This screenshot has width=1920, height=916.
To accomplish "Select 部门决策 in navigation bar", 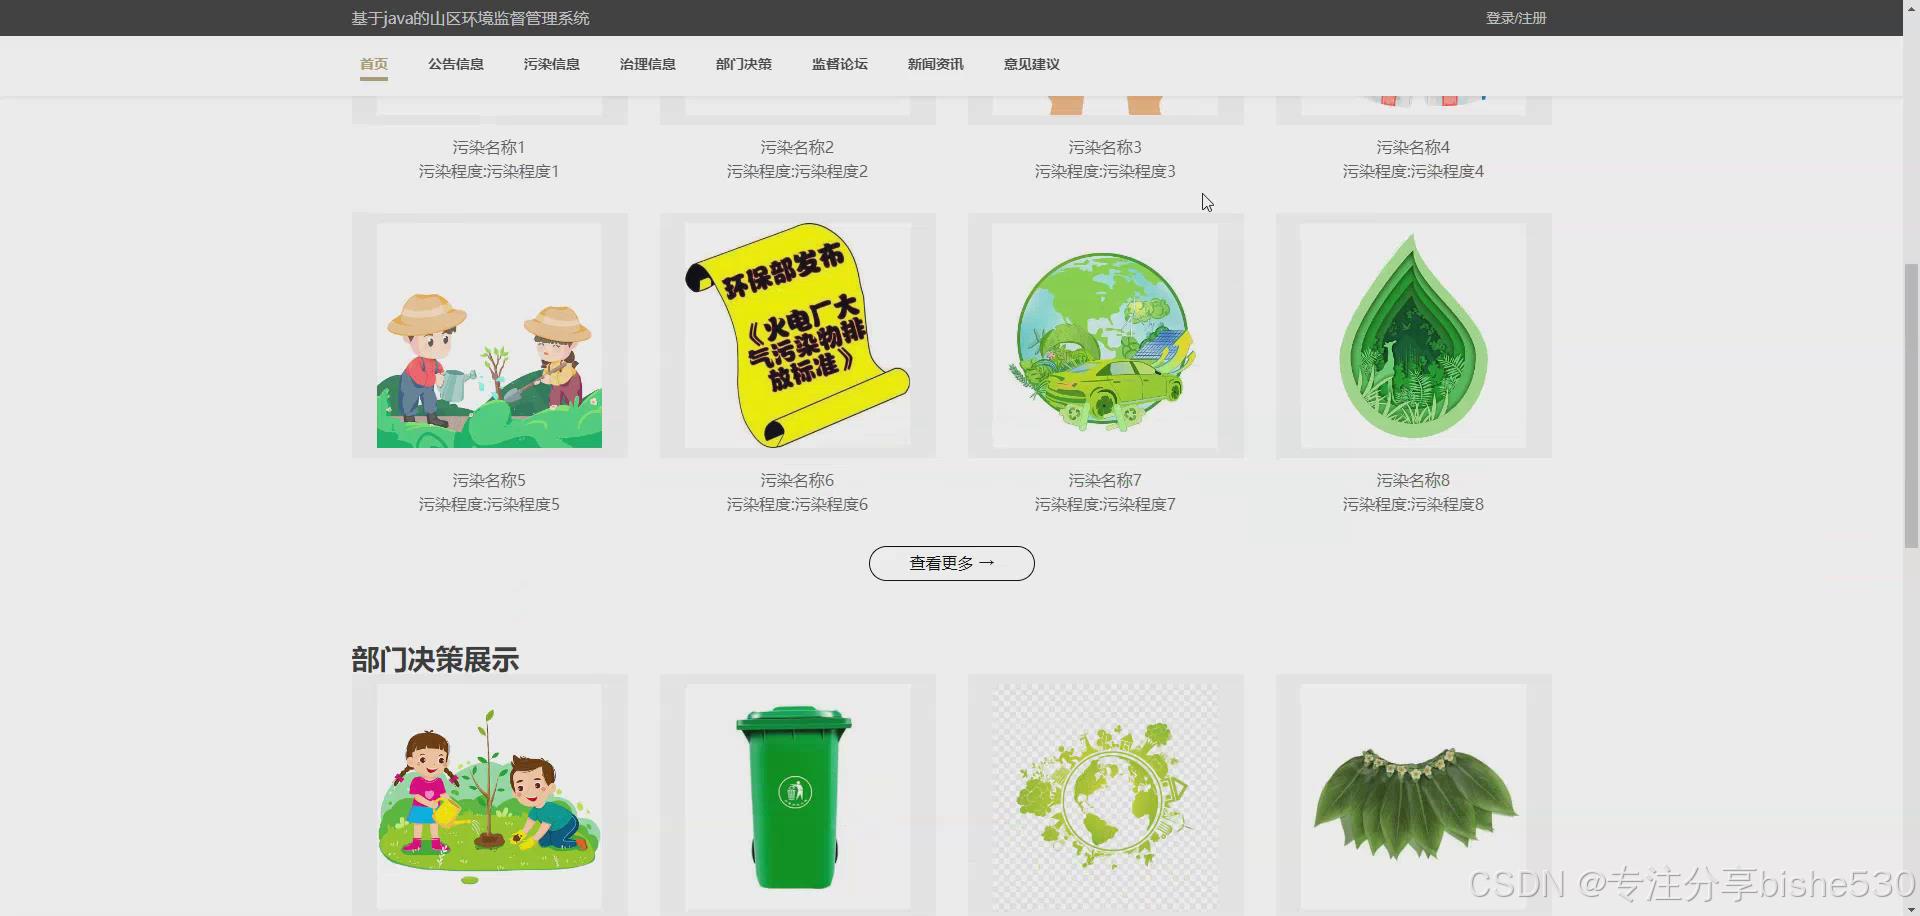I will click(744, 64).
